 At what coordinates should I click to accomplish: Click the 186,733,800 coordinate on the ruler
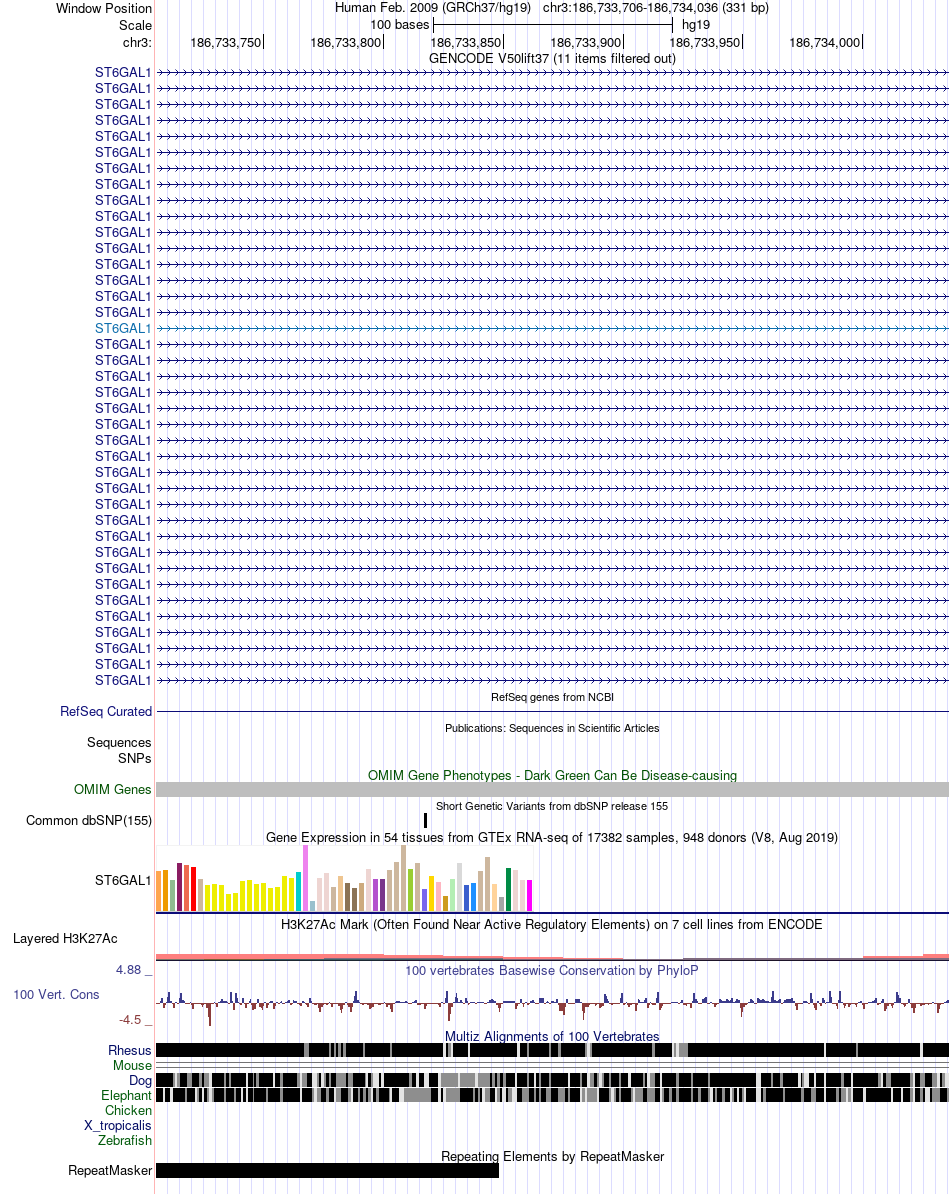(346, 43)
